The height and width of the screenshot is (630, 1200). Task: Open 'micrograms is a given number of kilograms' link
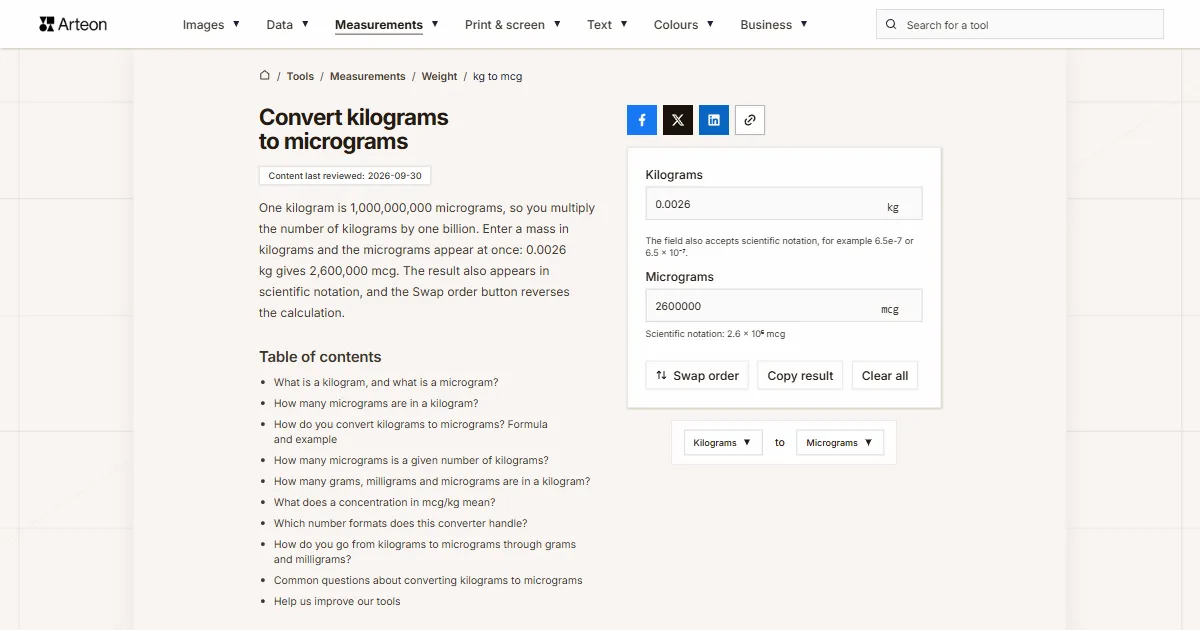coord(411,461)
